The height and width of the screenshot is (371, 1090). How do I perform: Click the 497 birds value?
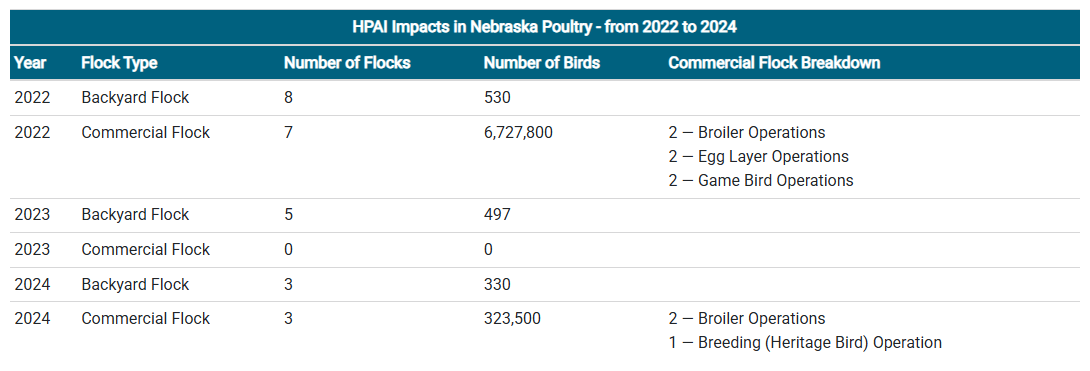[x=497, y=215]
